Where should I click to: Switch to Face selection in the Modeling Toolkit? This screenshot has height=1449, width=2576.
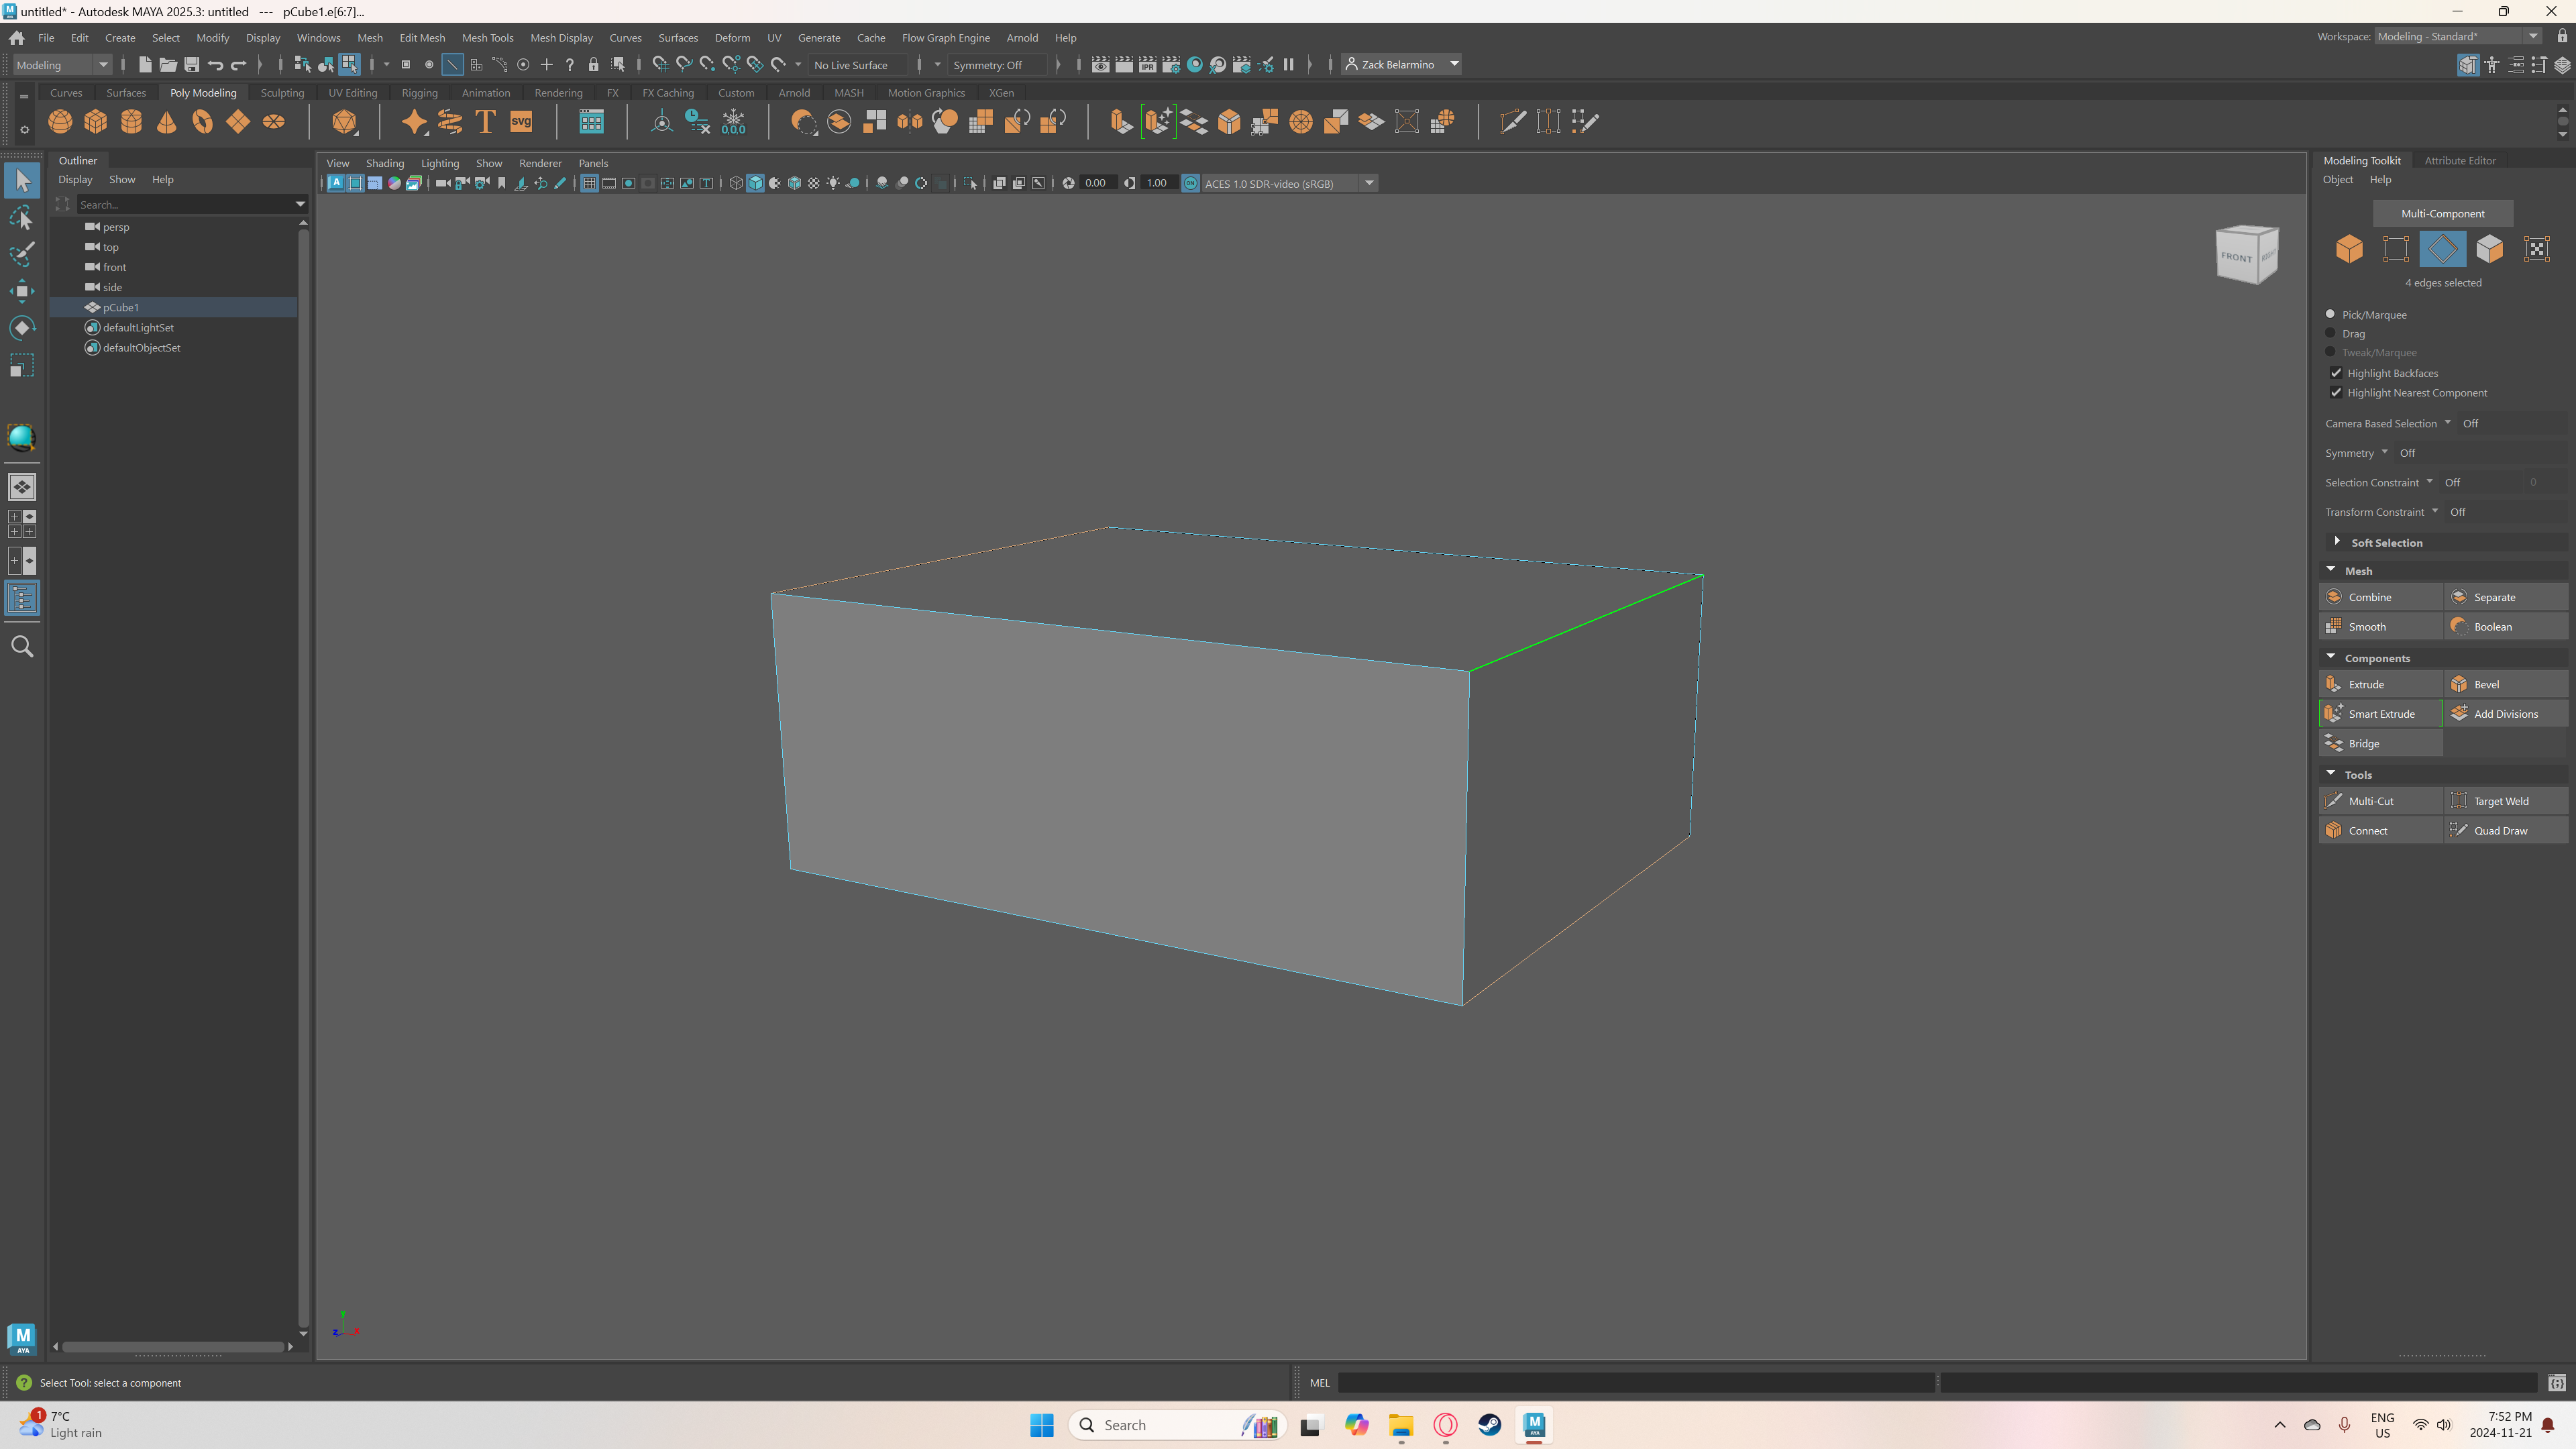click(2490, 249)
